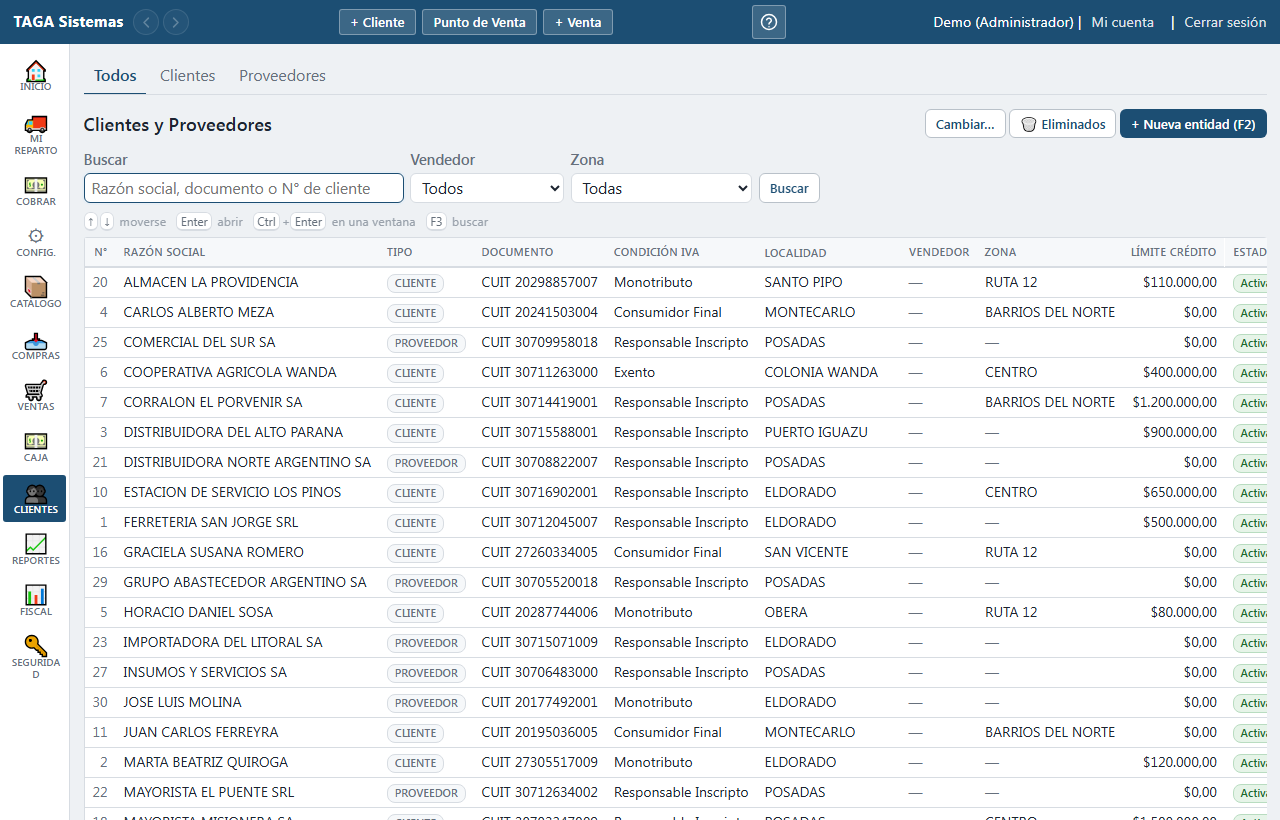This screenshot has width=1280, height=820.
Task: Go back with the left arrow icon
Action: coord(146,22)
